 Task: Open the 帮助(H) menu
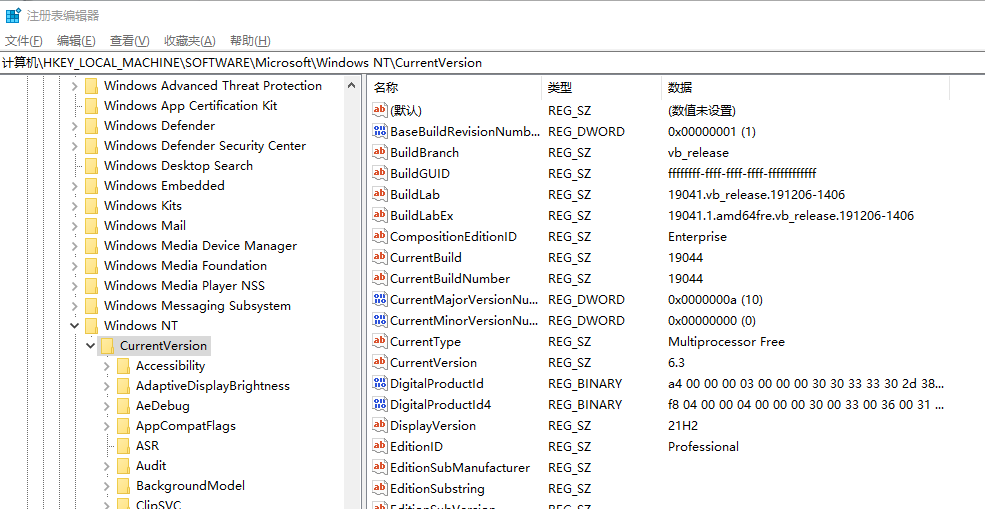click(250, 41)
